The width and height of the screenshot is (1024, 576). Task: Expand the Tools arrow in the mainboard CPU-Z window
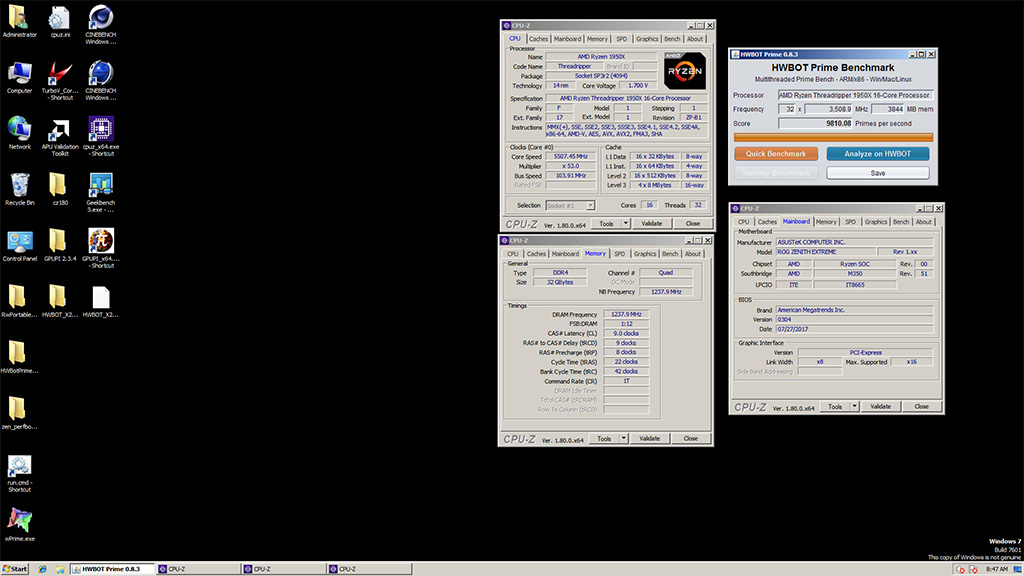click(x=854, y=406)
